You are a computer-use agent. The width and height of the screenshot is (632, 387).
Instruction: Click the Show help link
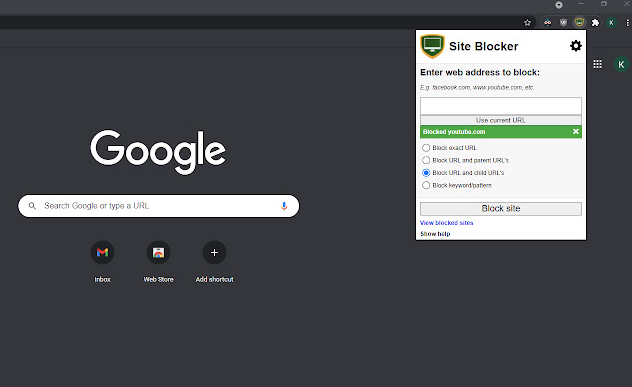pyautogui.click(x=435, y=234)
